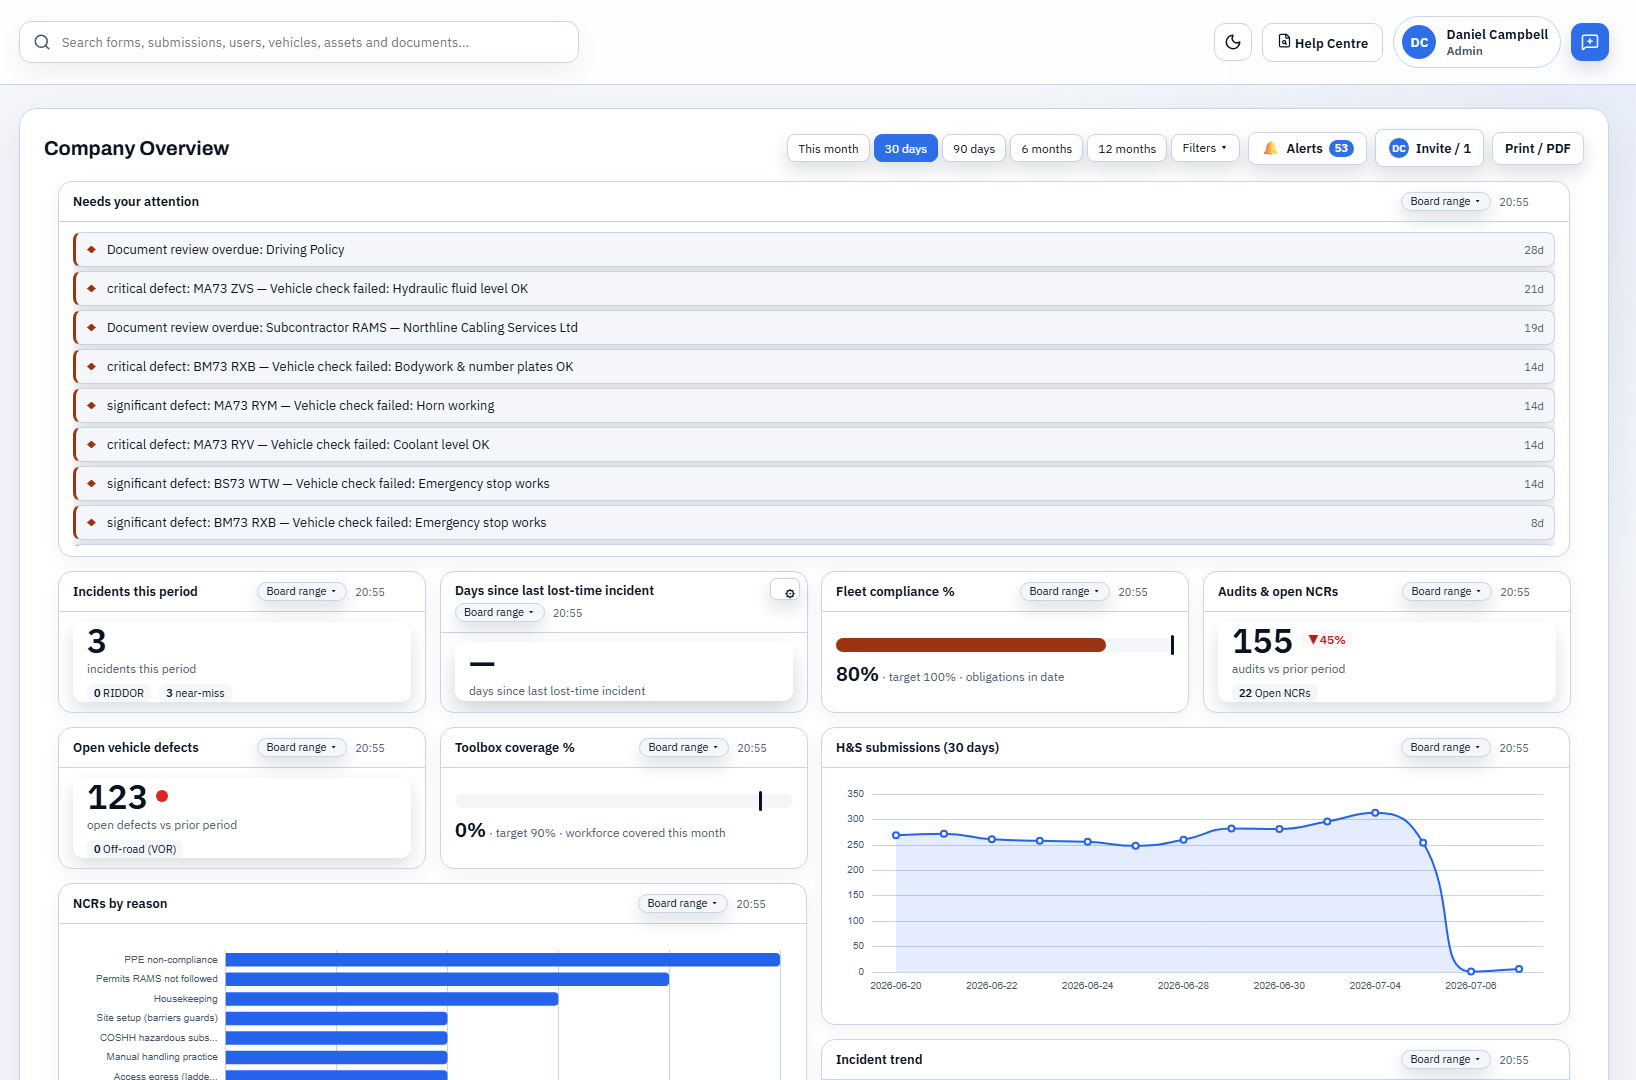Click the Help Centre document icon
This screenshot has height=1080, width=1636.
click(x=1284, y=42)
